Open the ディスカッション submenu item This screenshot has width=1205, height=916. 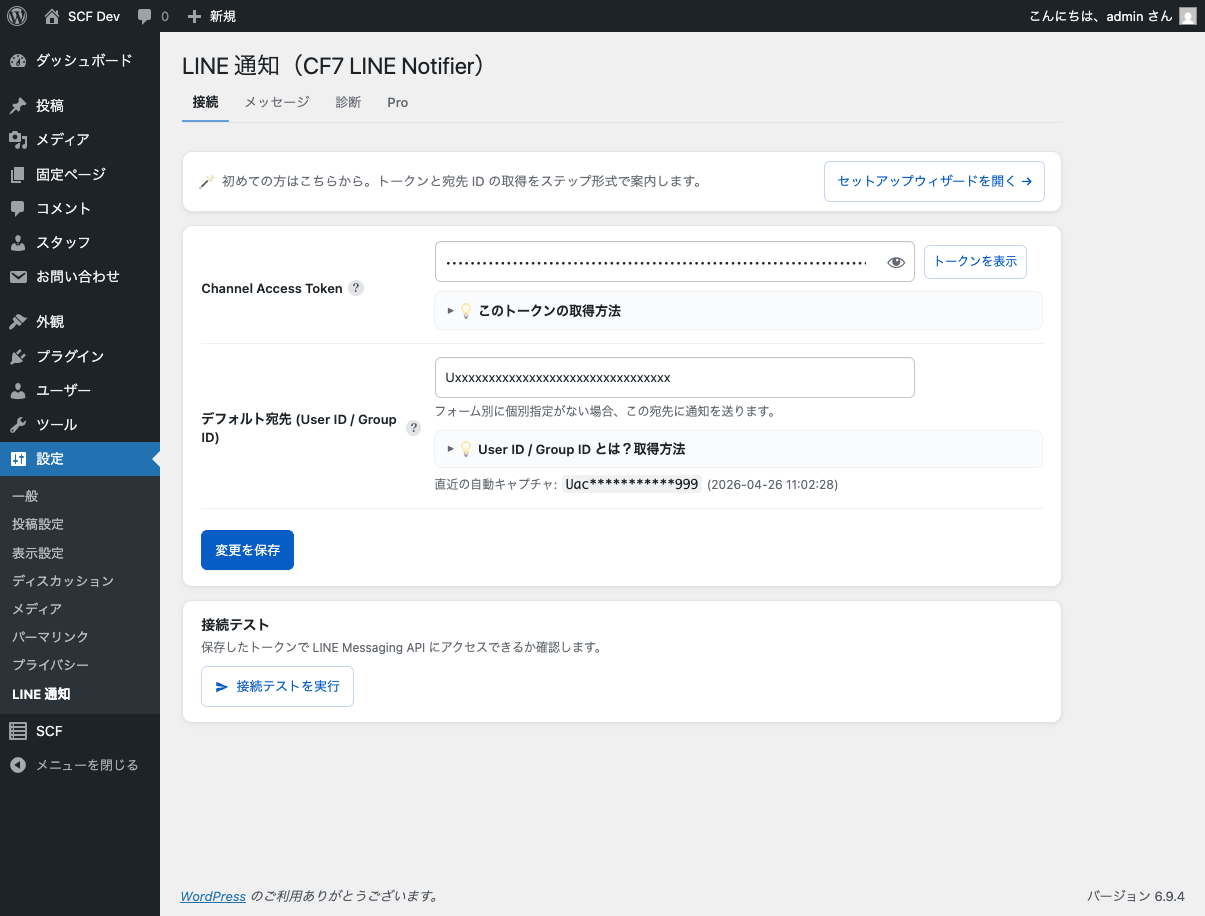tap(63, 581)
